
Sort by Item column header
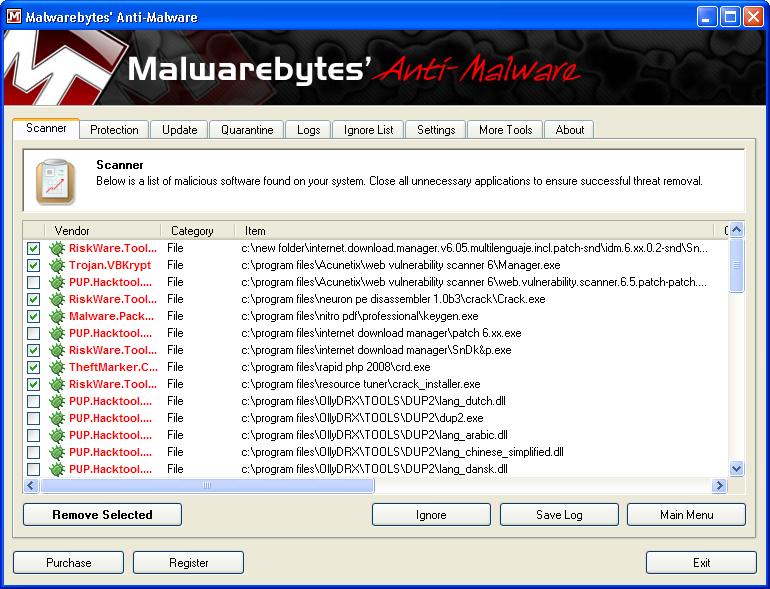[x=474, y=230]
